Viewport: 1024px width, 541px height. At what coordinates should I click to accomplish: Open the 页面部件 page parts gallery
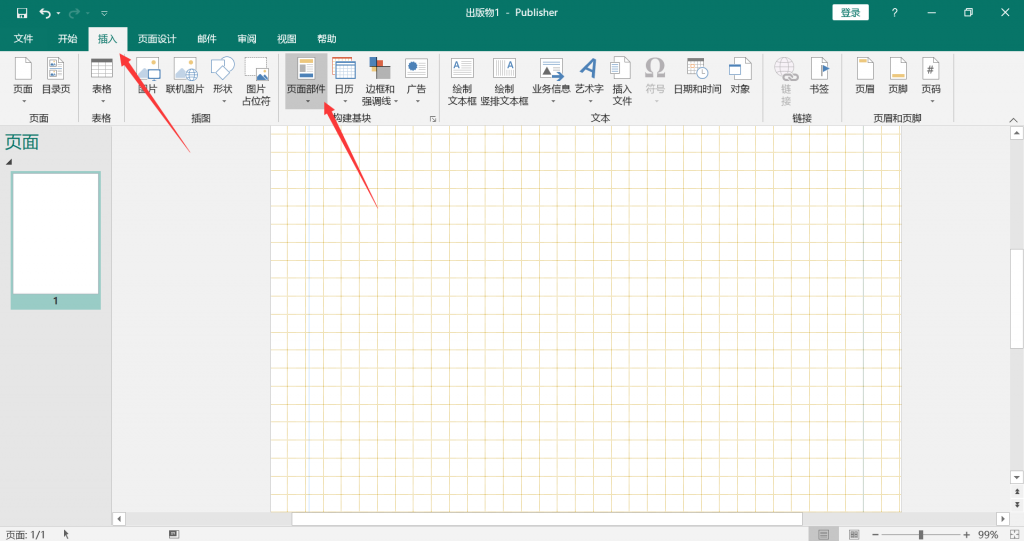(306, 80)
